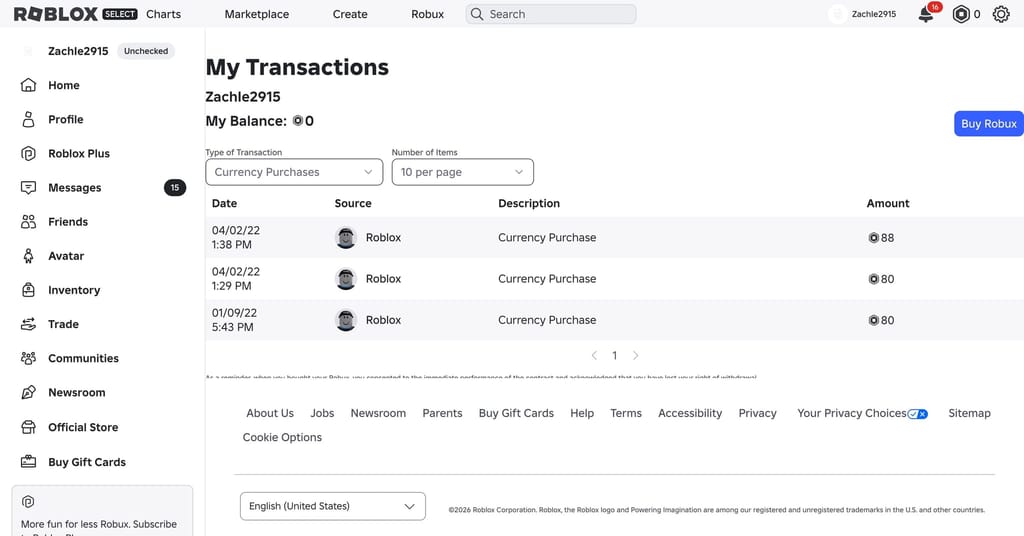The height and width of the screenshot is (536, 1024).
Task: Open the footer Newsroom link
Action: pyautogui.click(x=378, y=413)
